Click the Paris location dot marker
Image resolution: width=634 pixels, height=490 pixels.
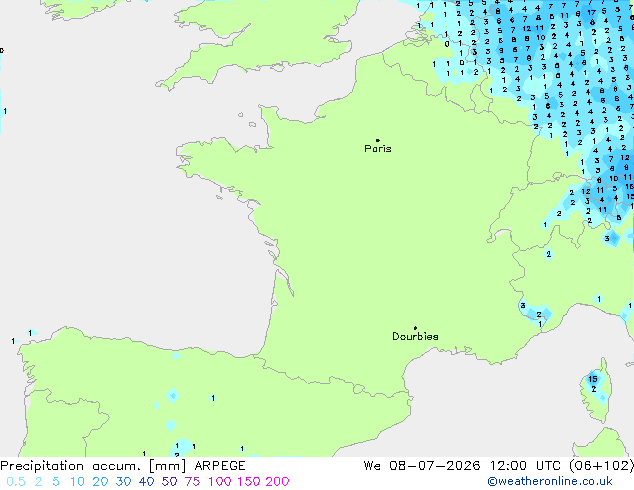(x=378, y=140)
